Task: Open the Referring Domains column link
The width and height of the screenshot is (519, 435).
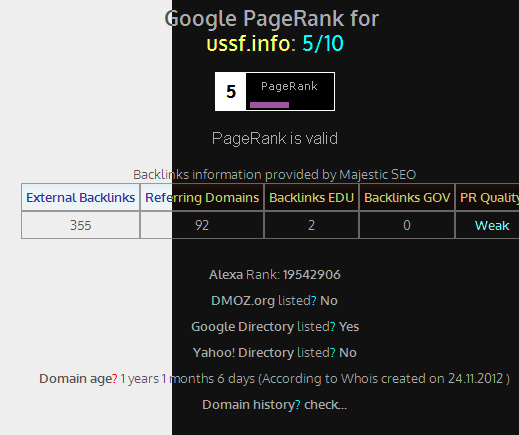Action: pos(202,198)
